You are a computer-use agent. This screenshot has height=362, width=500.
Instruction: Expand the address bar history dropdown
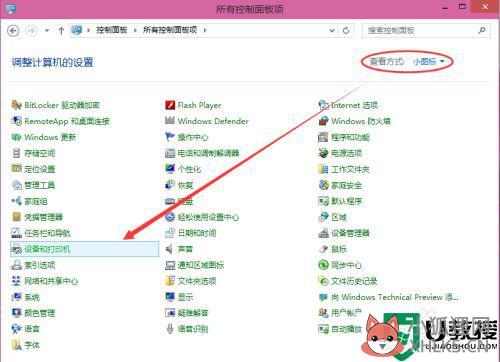pos(332,31)
